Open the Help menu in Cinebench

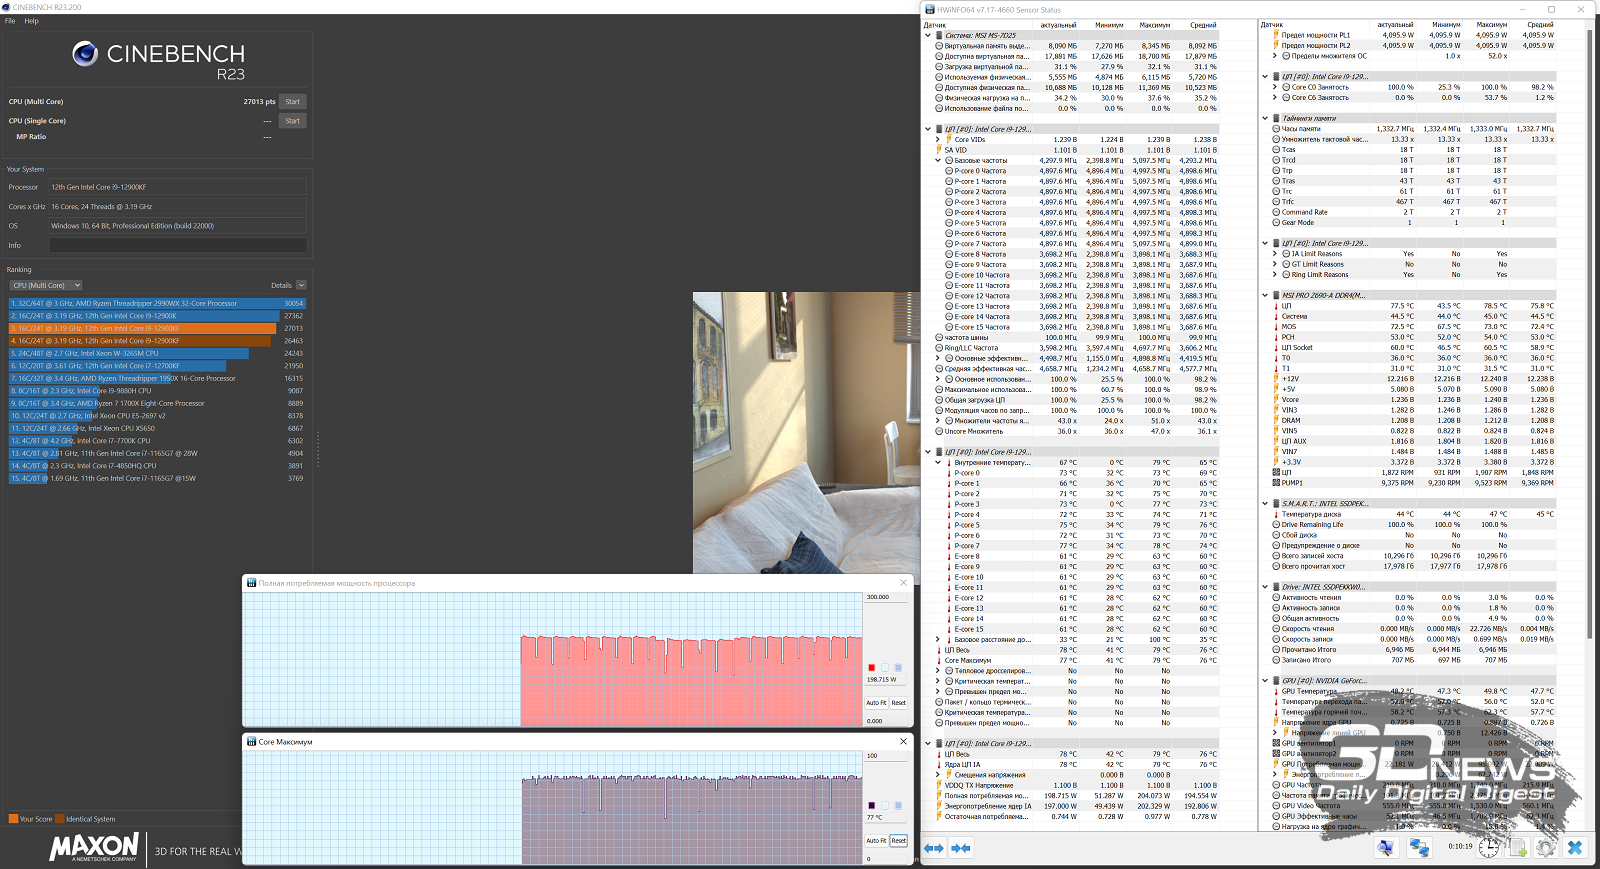[x=31, y=21]
